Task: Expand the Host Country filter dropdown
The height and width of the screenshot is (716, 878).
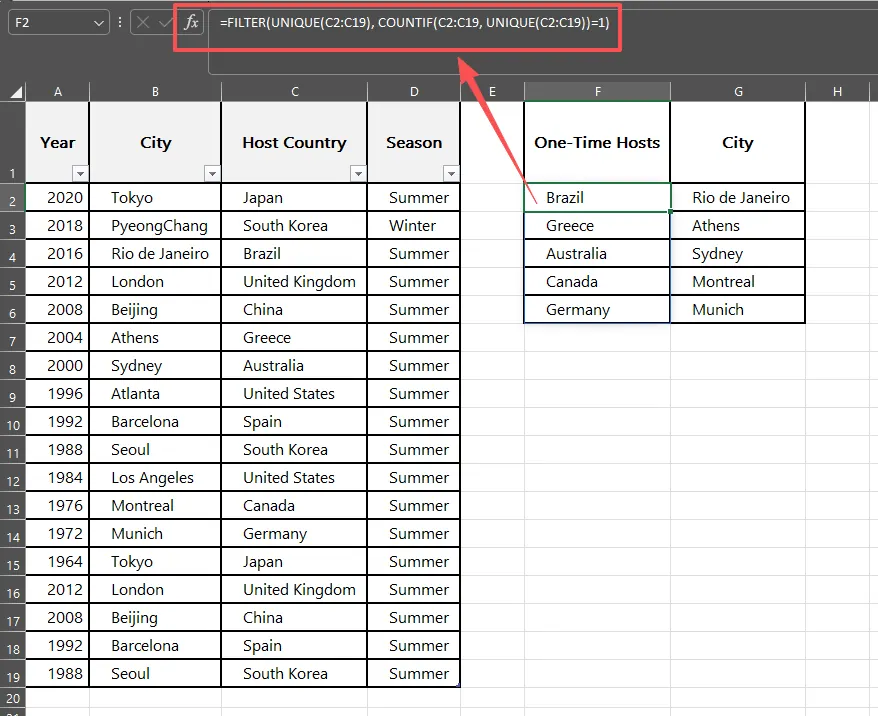Action: 358,173
